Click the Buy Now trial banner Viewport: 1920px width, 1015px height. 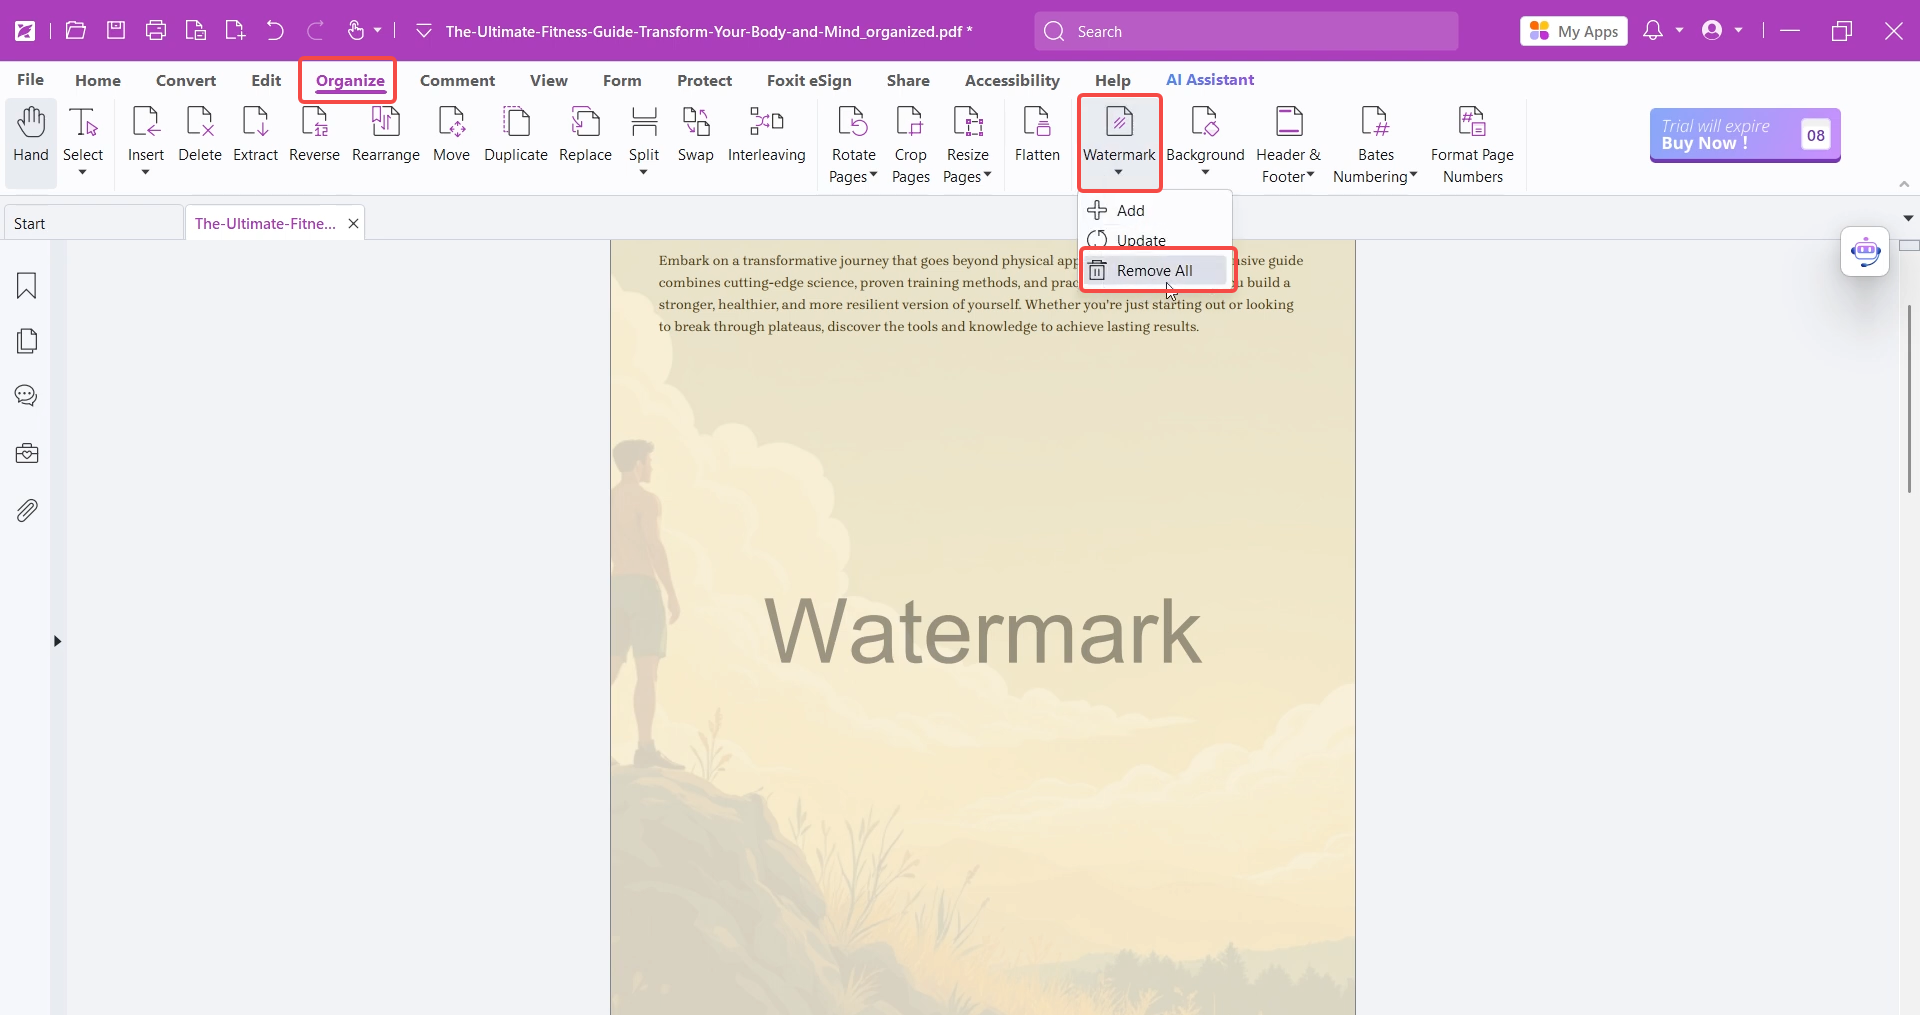1745,135
